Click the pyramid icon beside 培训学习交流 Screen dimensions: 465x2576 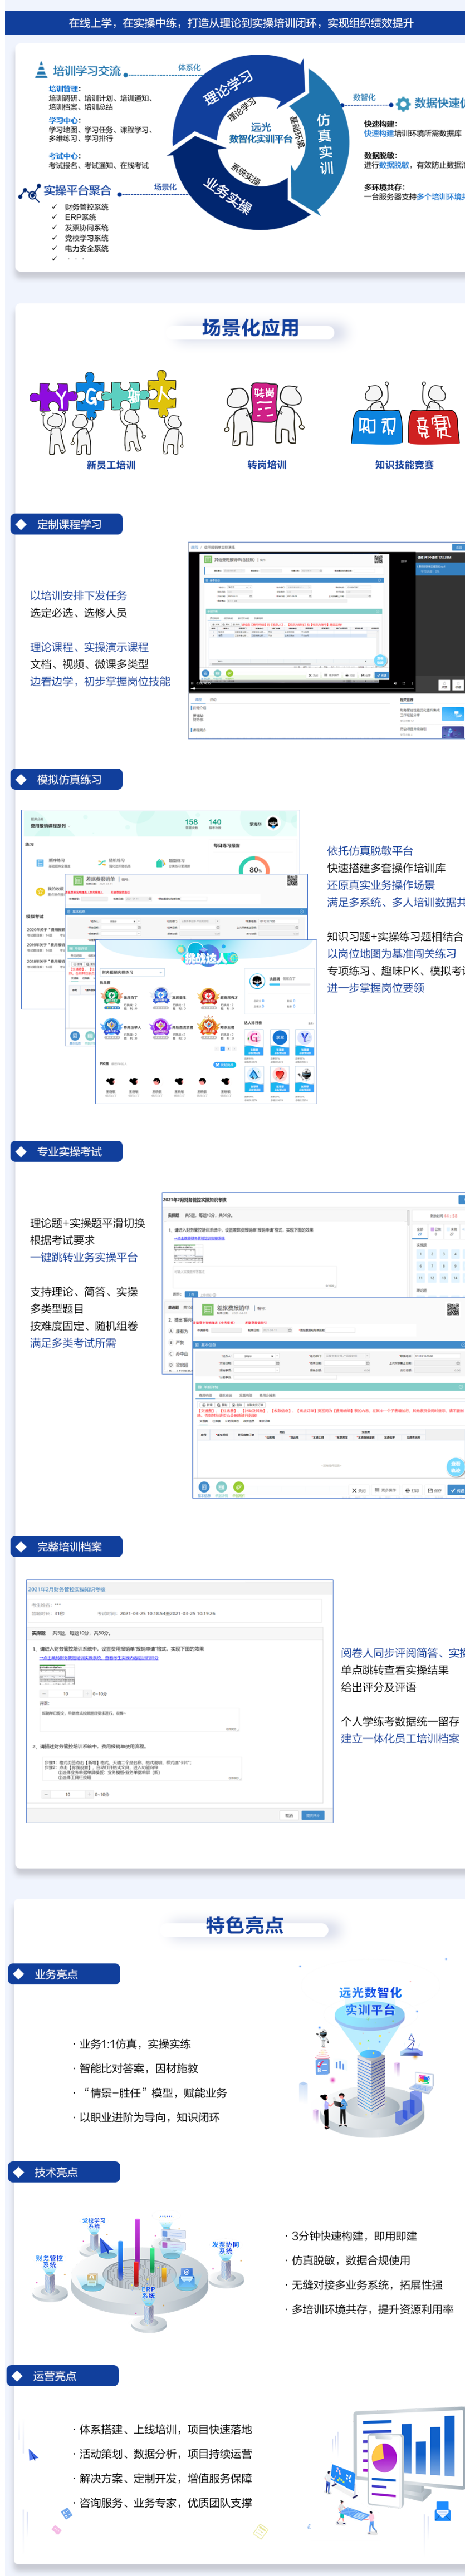tap(41, 69)
